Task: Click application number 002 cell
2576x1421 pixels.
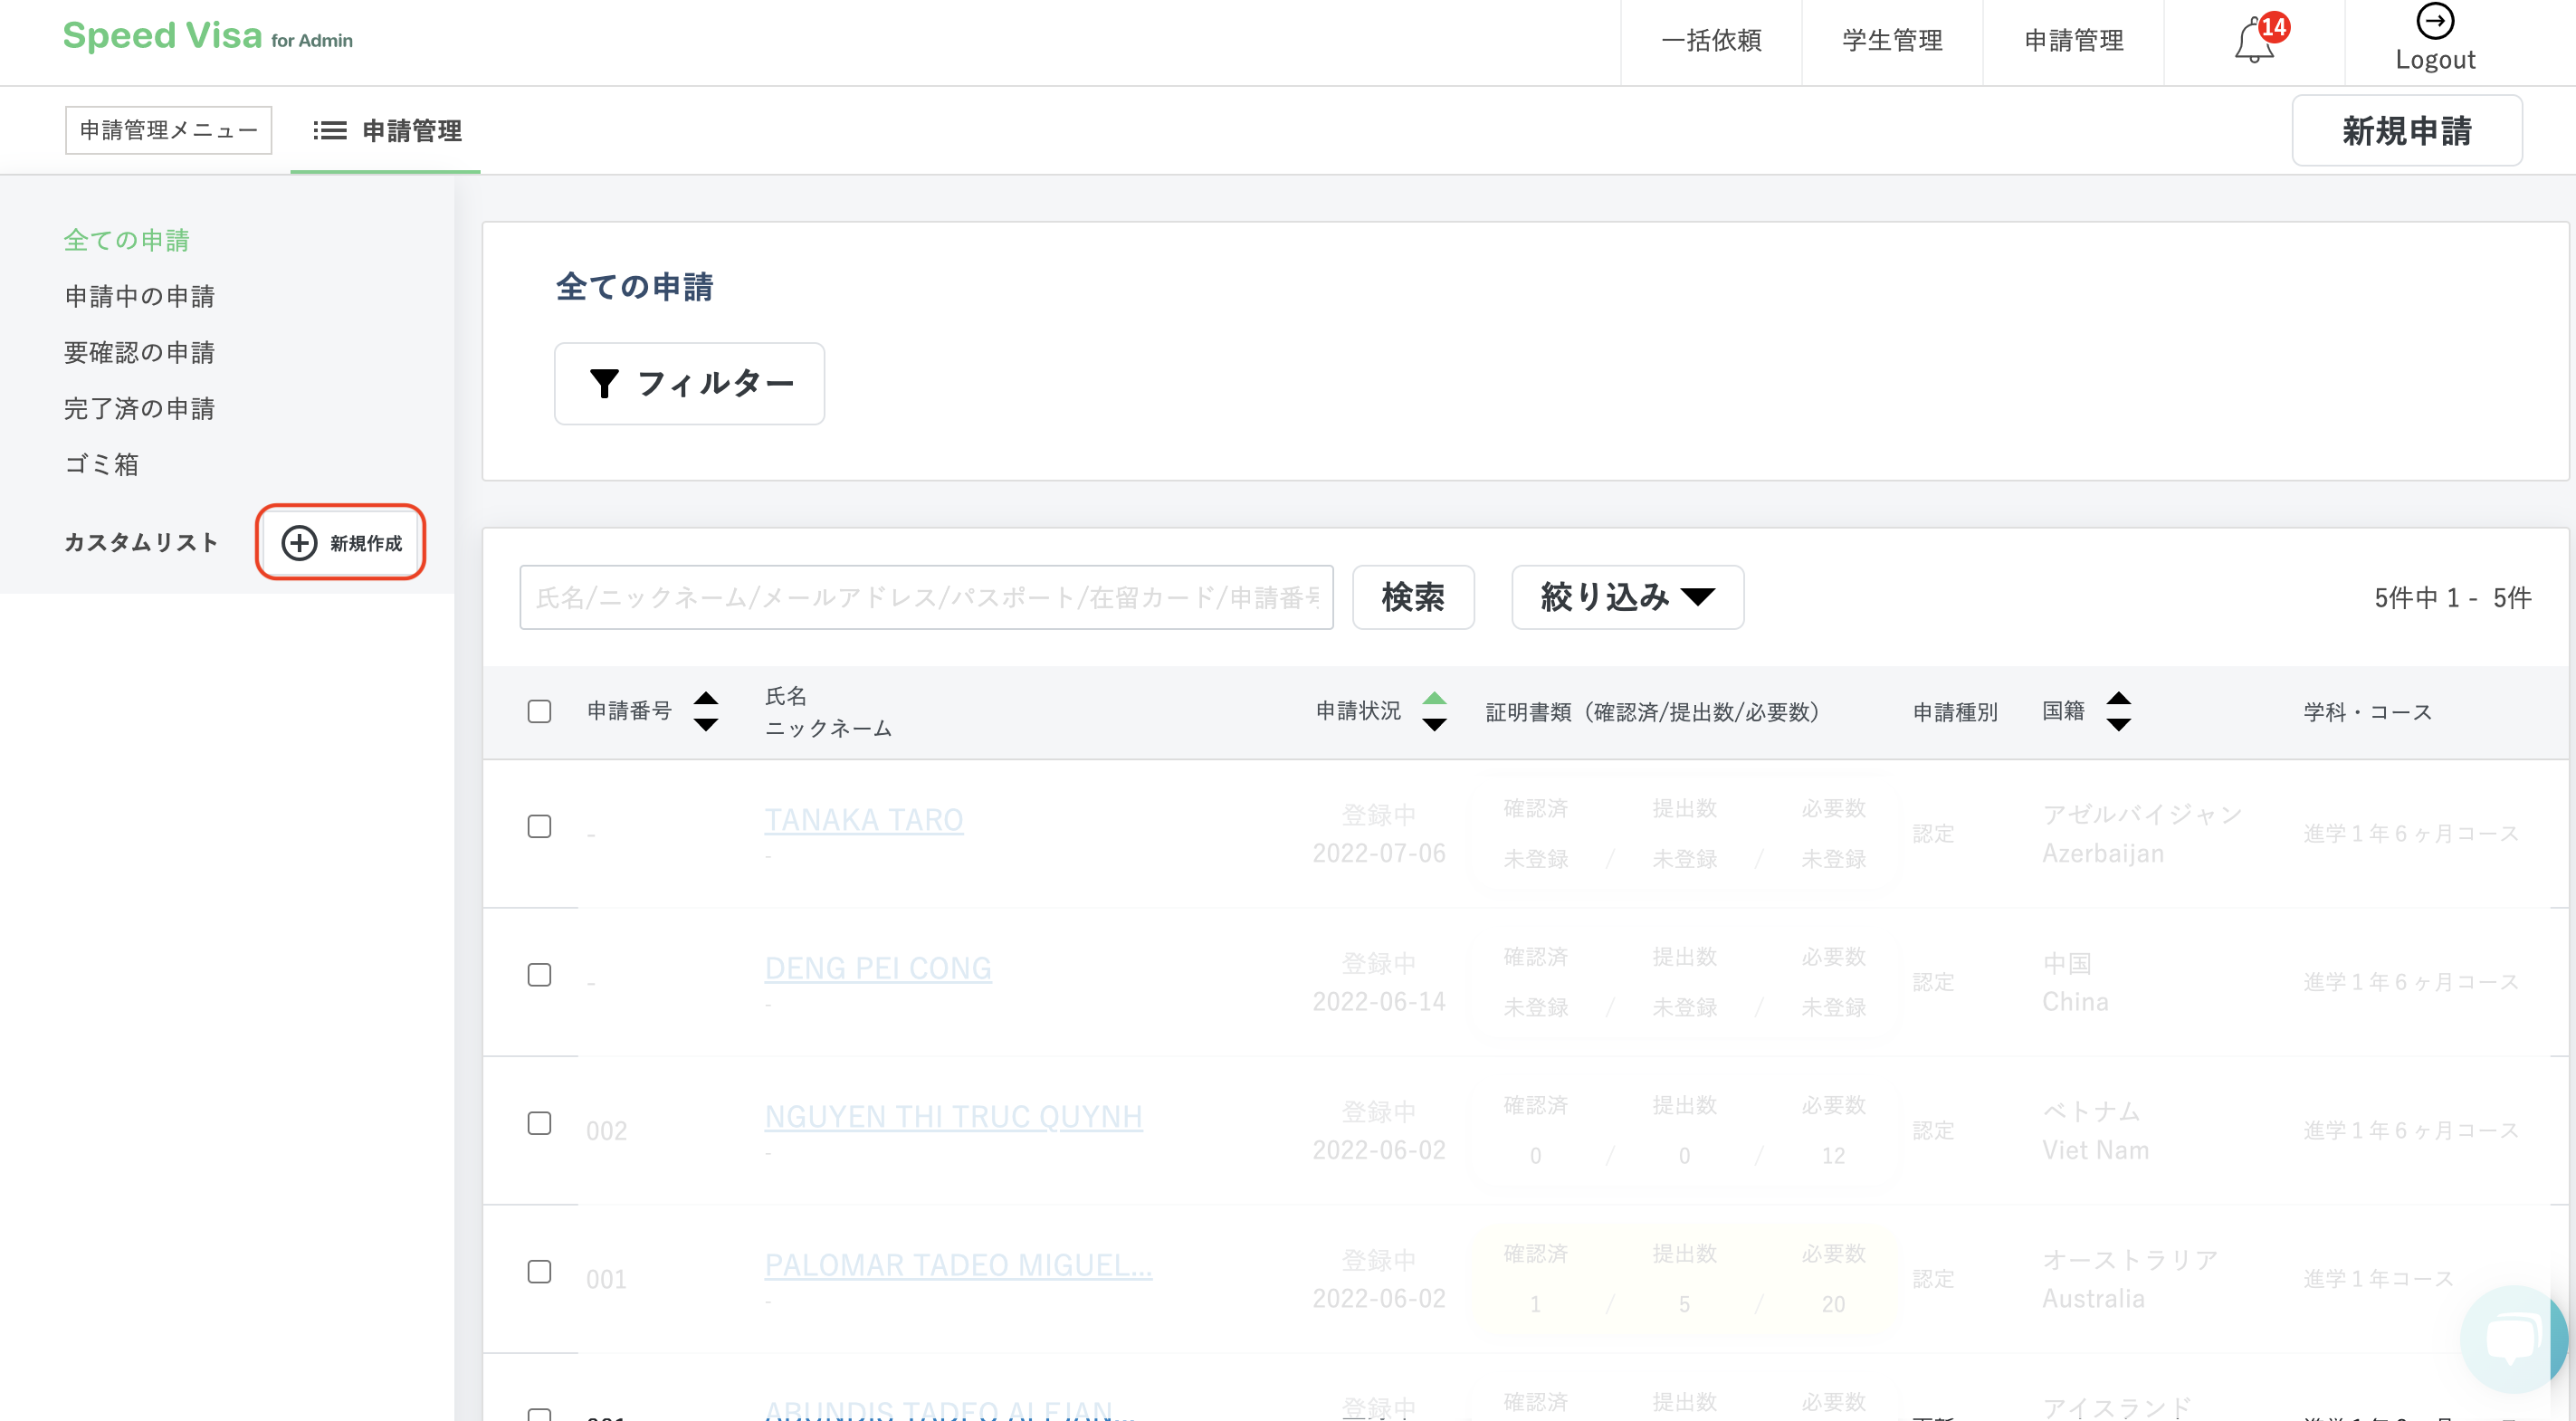Action: coord(606,1131)
